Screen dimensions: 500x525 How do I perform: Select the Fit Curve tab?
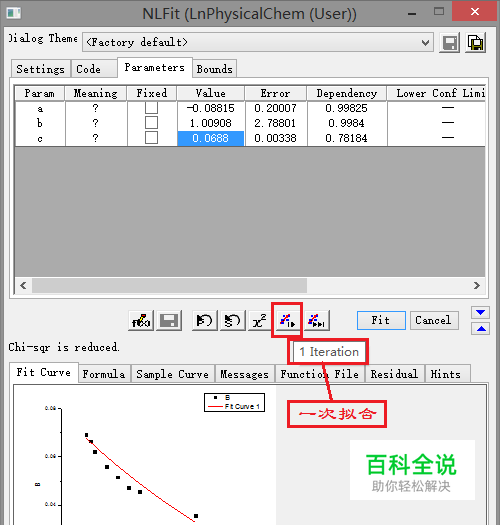pos(44,372)
